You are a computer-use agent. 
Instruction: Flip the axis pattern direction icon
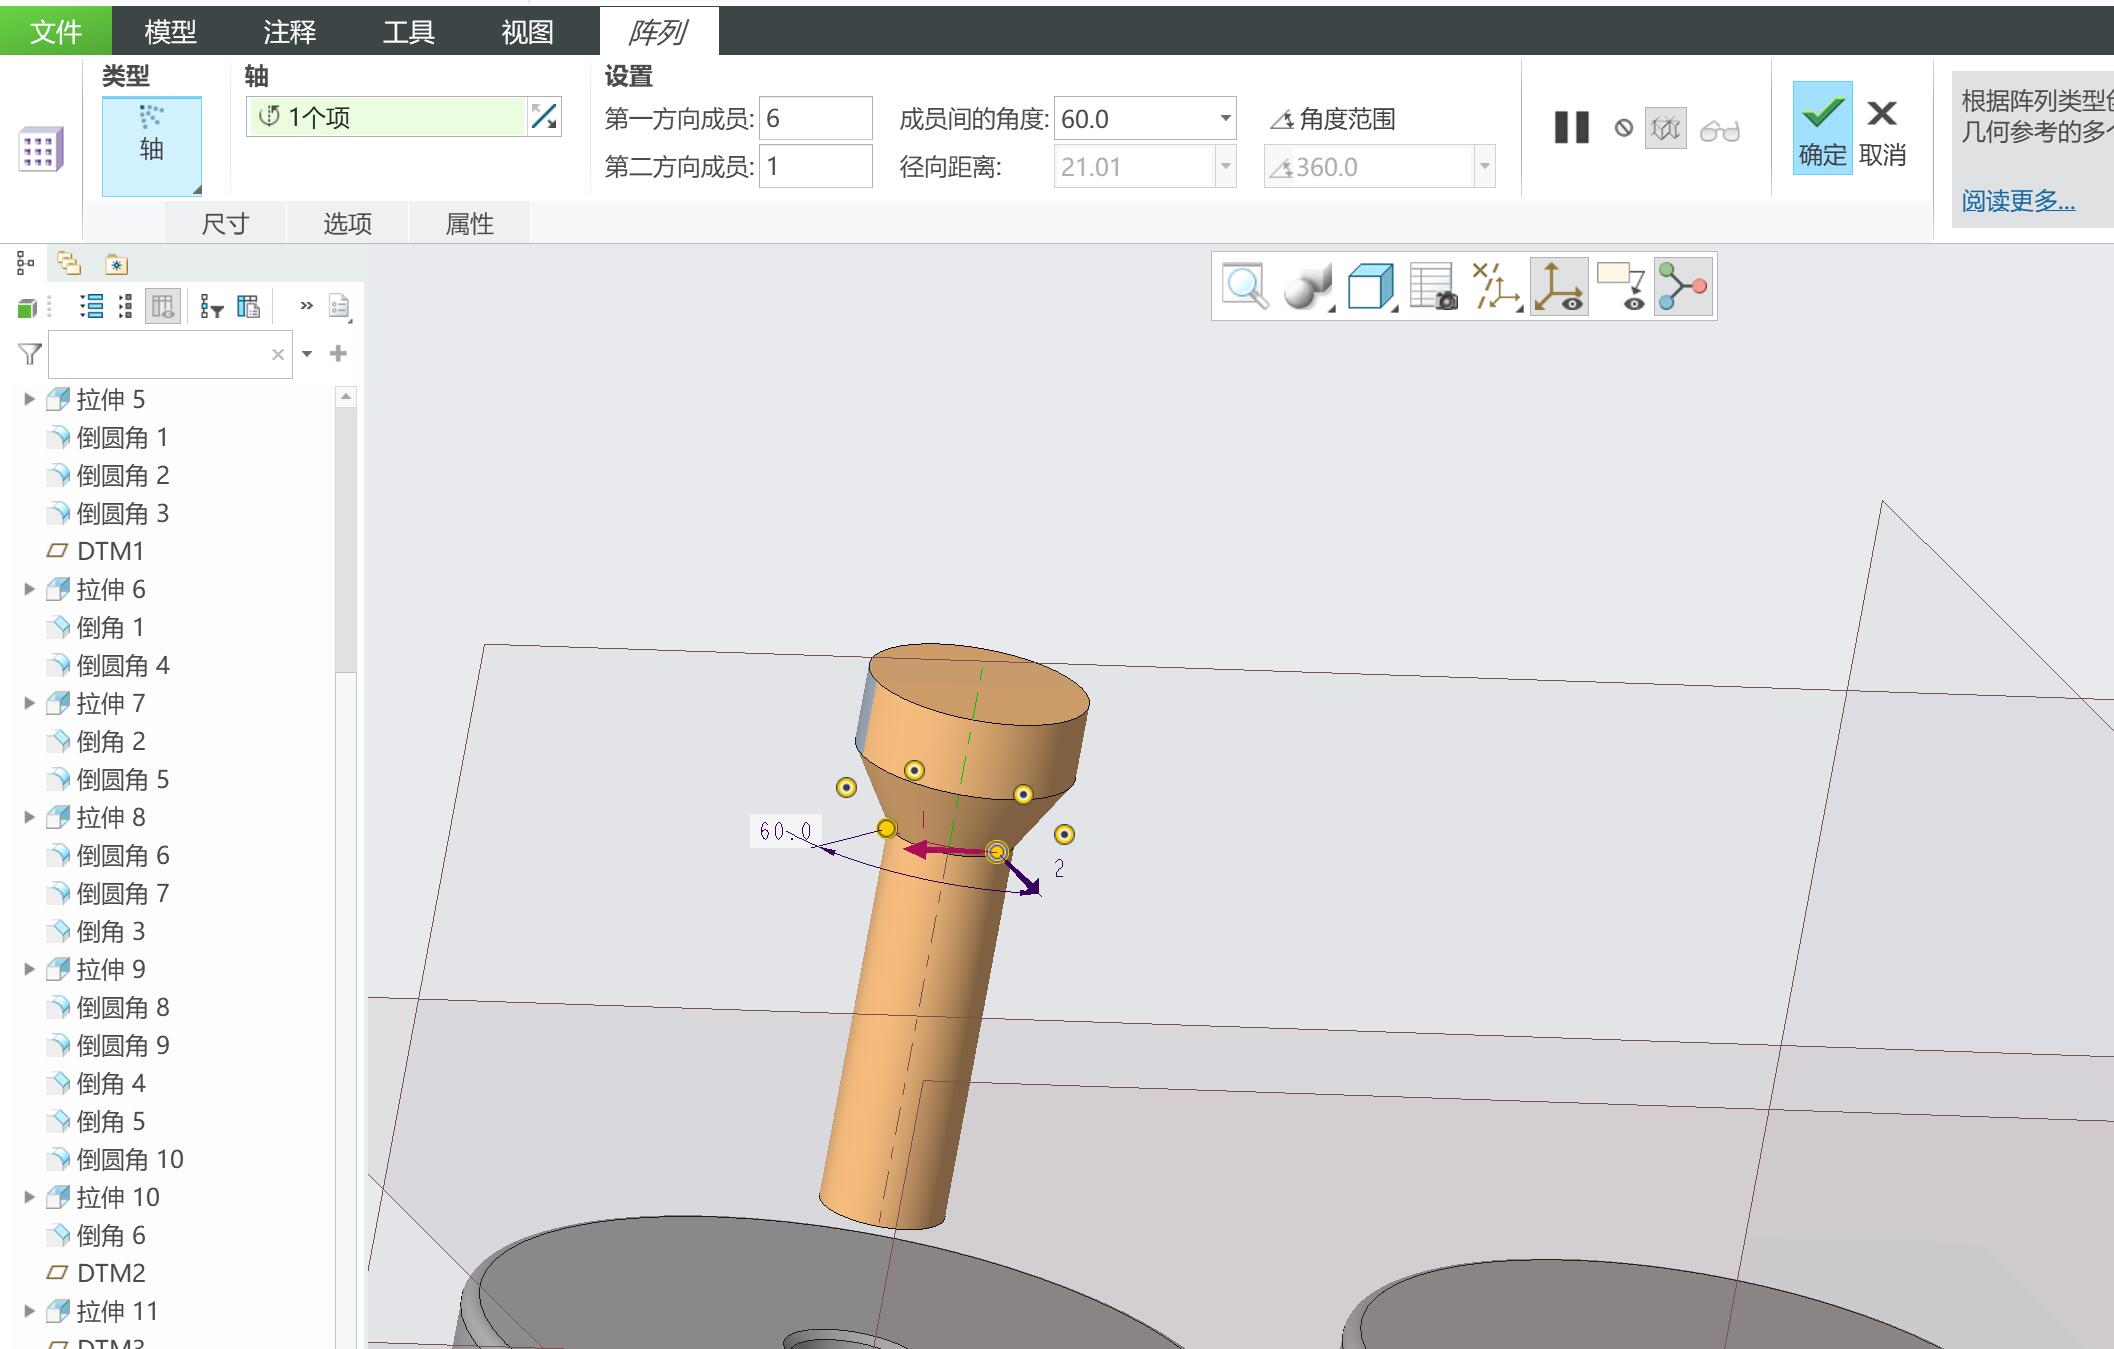point(544,117)
